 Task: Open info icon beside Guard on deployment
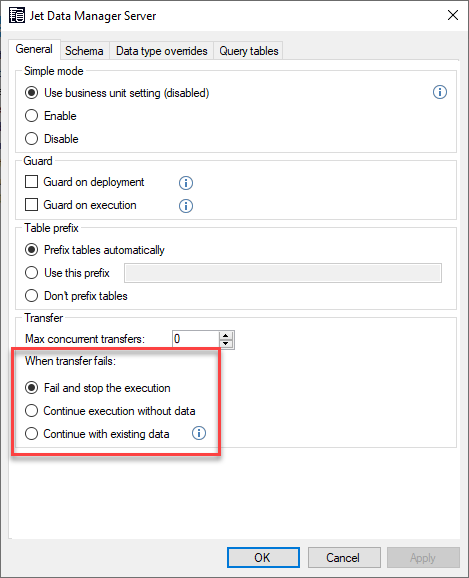[x=186, y=183]
